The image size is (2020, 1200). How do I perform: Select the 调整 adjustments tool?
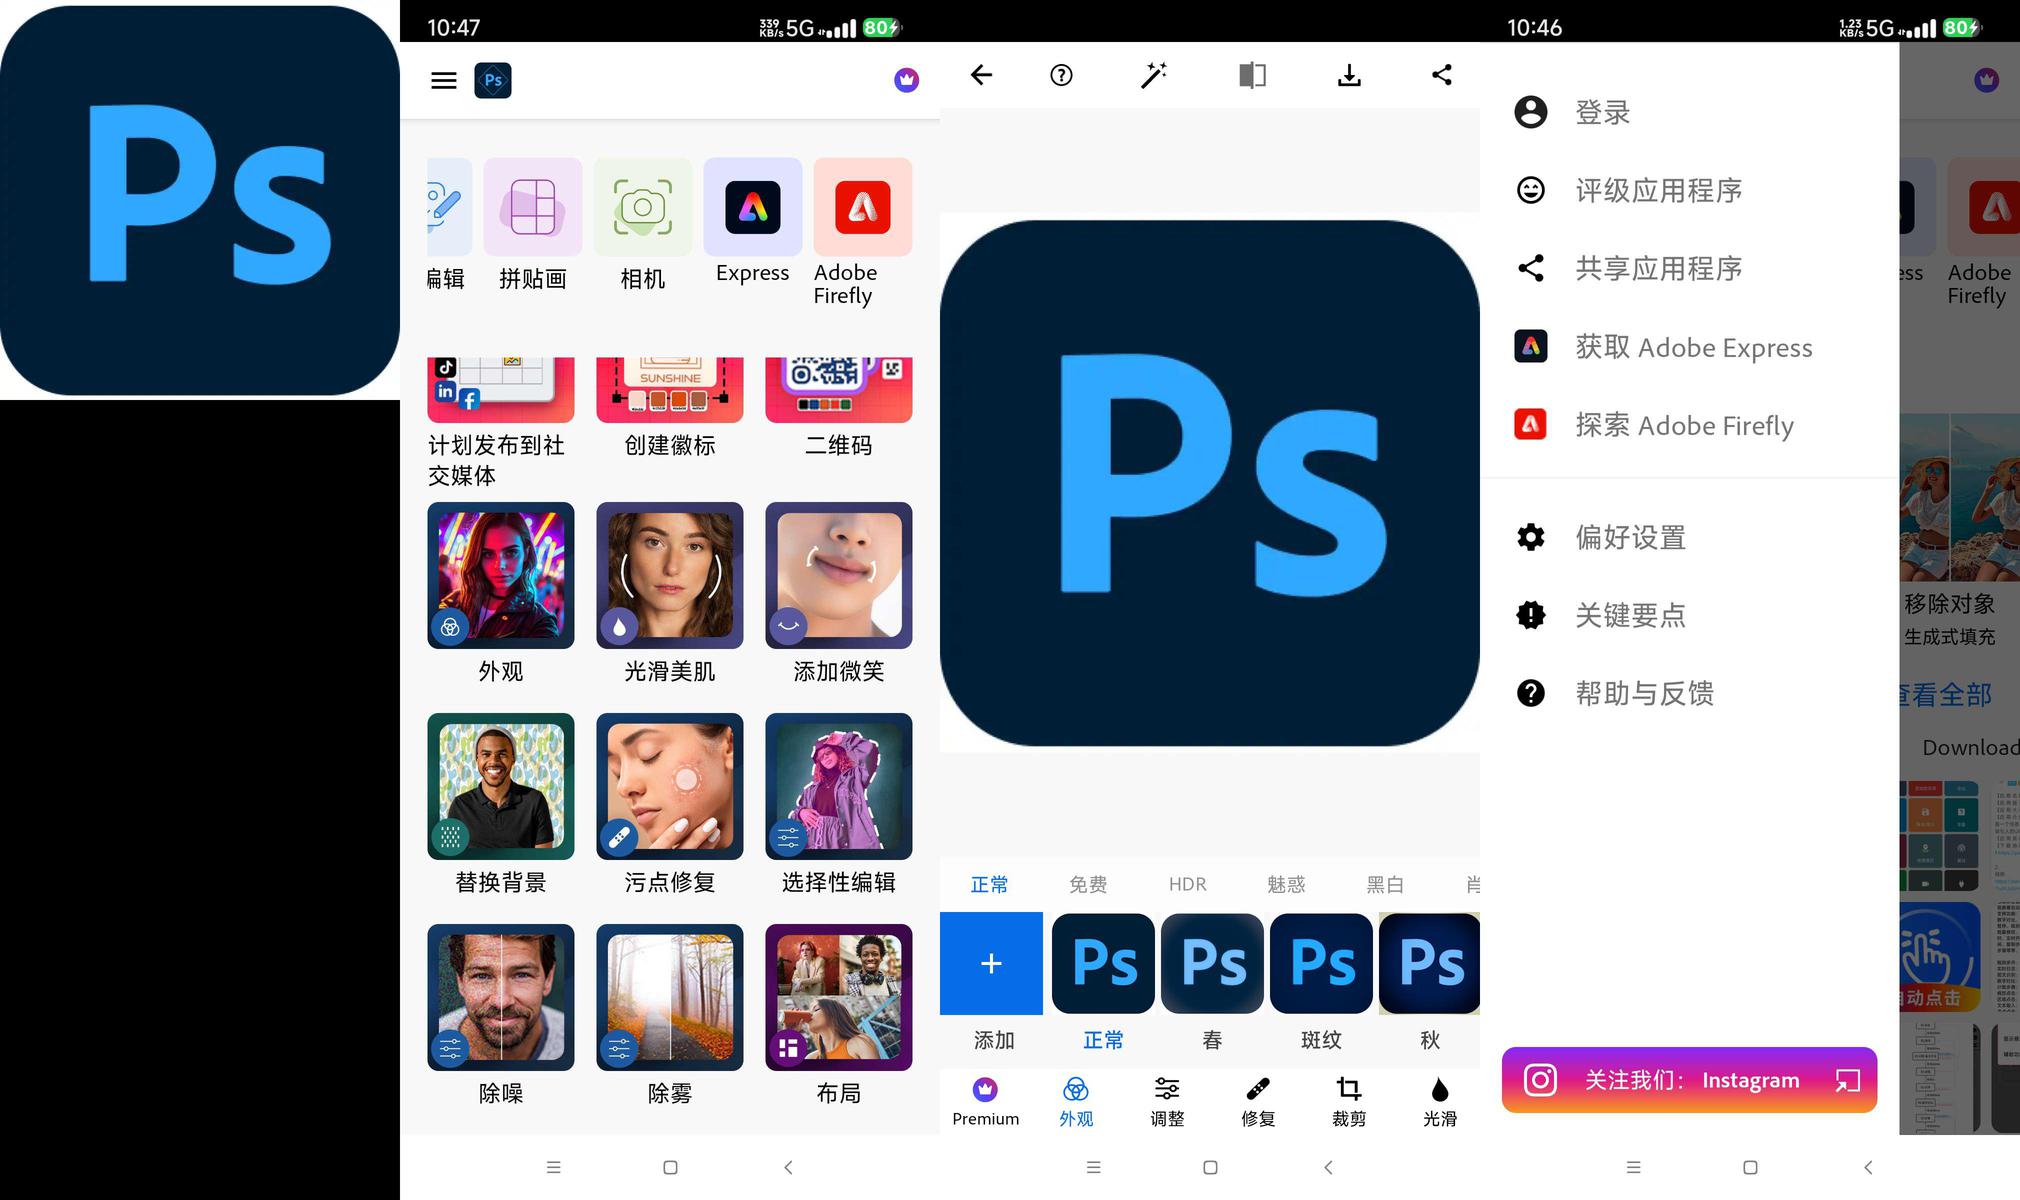coord(1167,1102)
